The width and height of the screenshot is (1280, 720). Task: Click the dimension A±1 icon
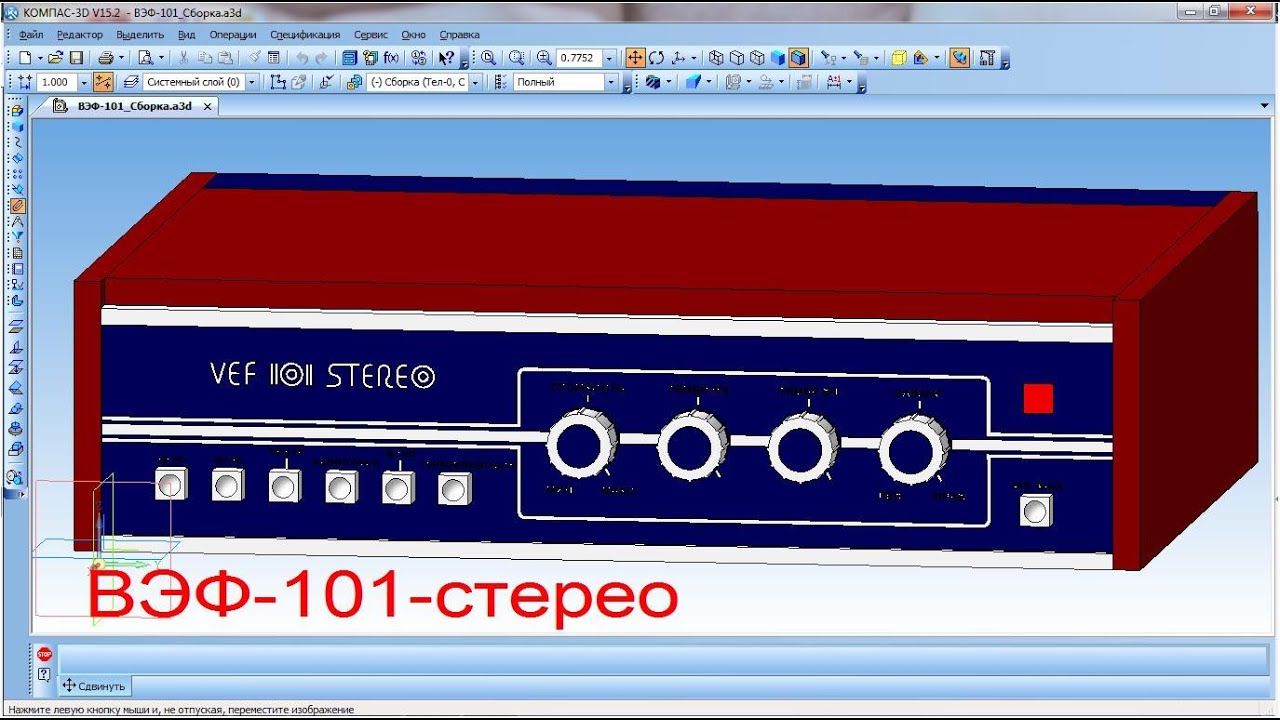834,82
